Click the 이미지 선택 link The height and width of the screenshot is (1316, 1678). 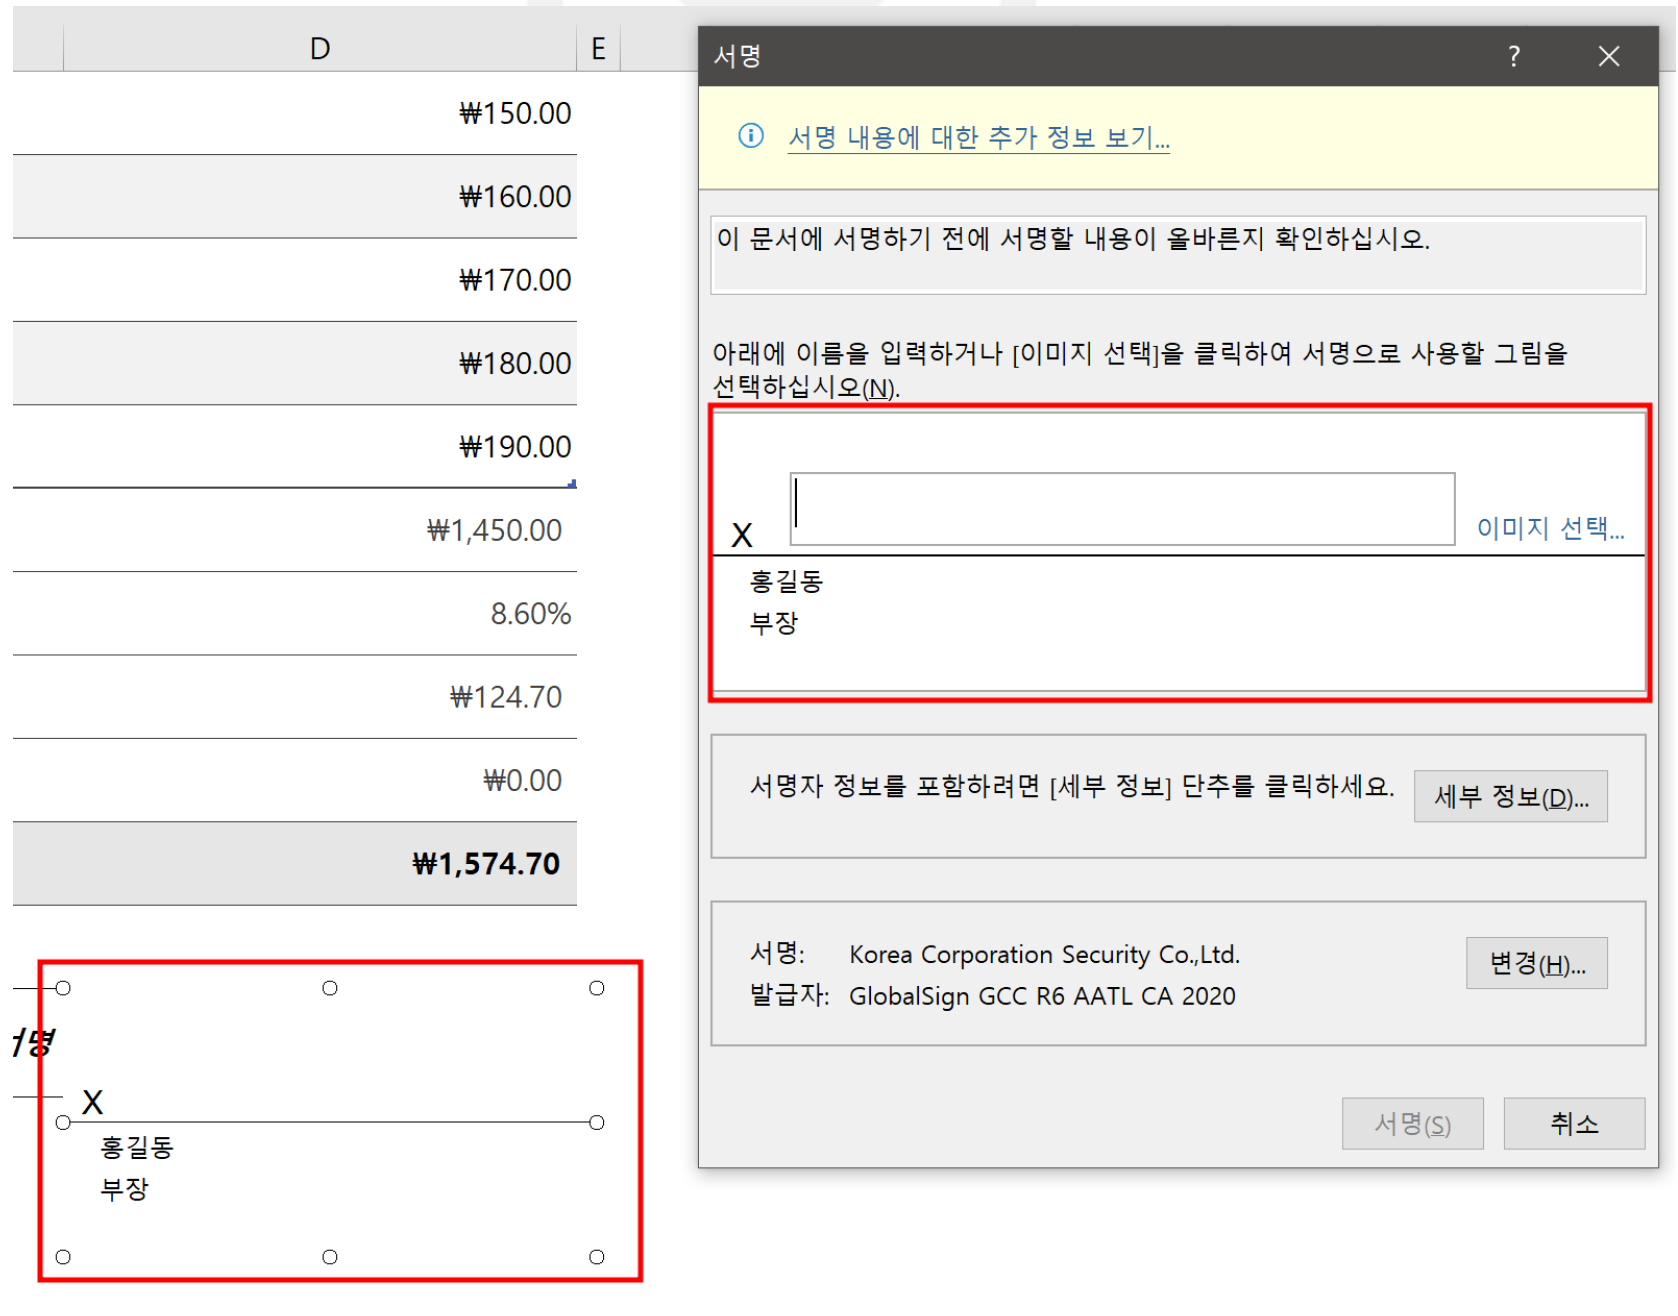coord(1549,528)
